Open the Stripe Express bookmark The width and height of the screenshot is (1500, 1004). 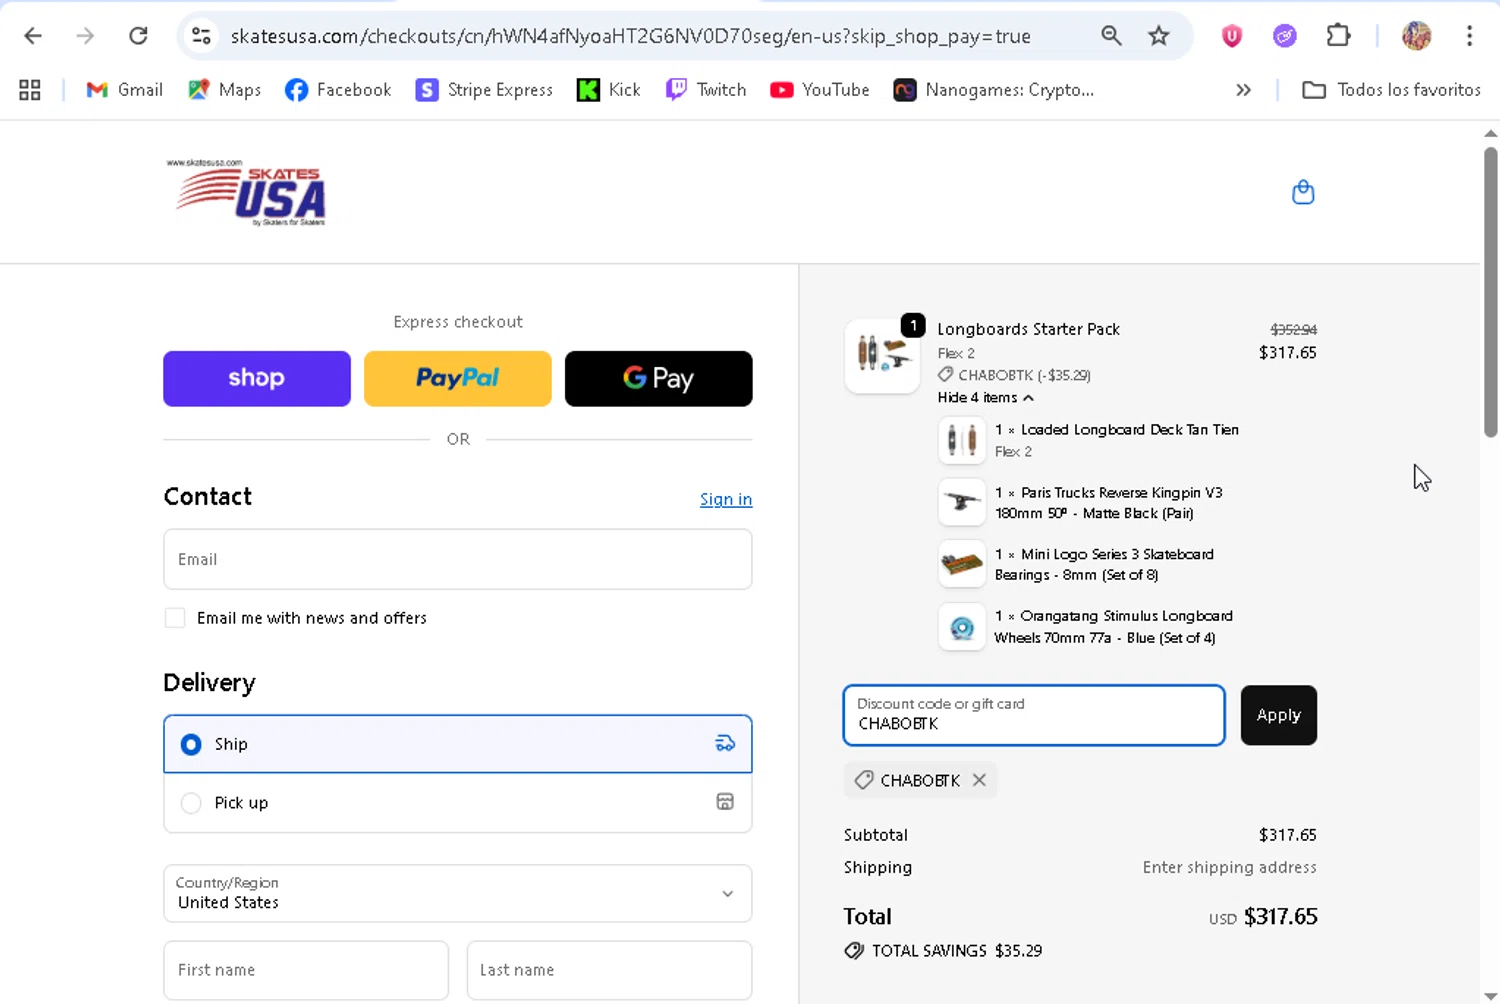click(x=484, y=90)
